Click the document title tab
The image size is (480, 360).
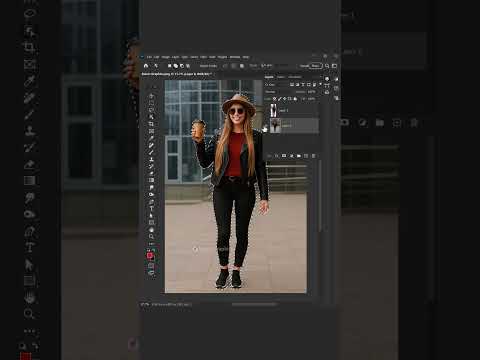pos(177,74)
